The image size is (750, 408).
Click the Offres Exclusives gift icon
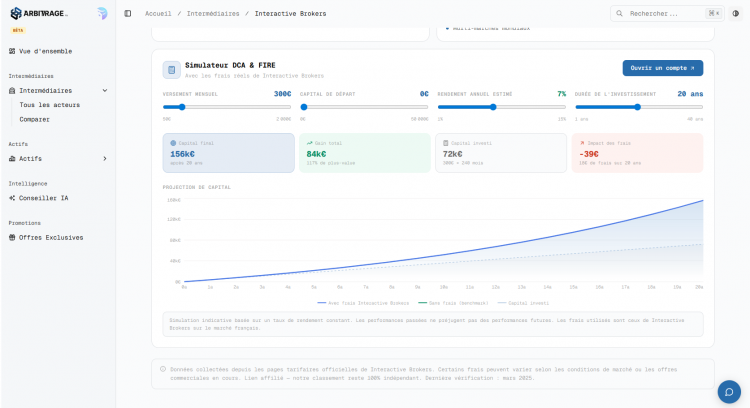pos(12,237)
